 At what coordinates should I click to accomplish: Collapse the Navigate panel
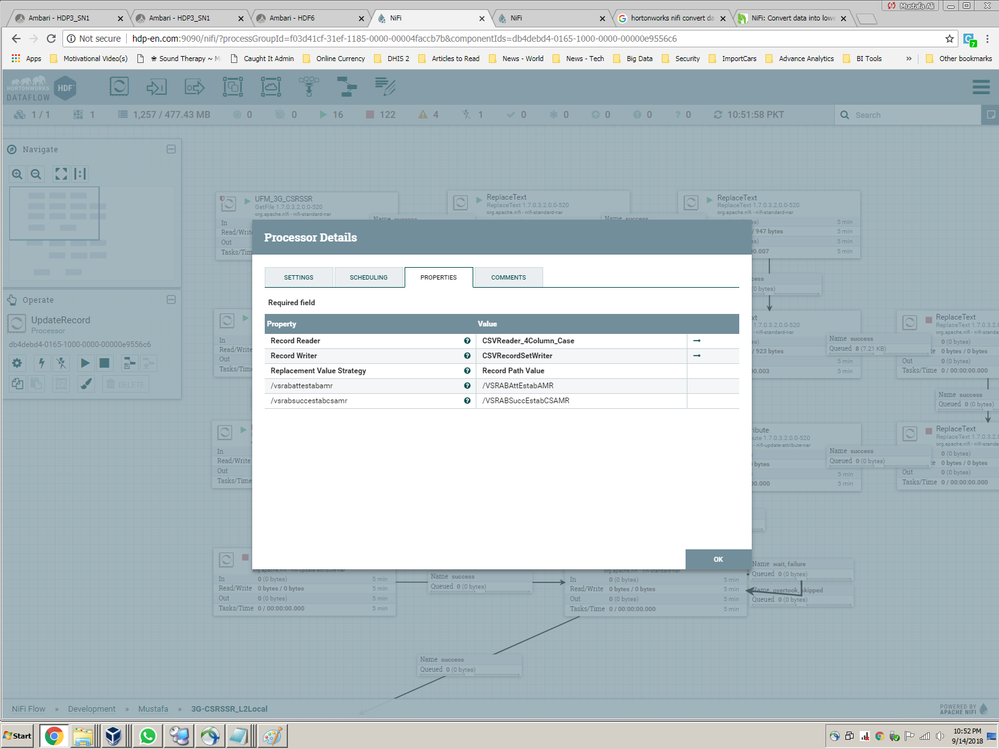(171, 149)
